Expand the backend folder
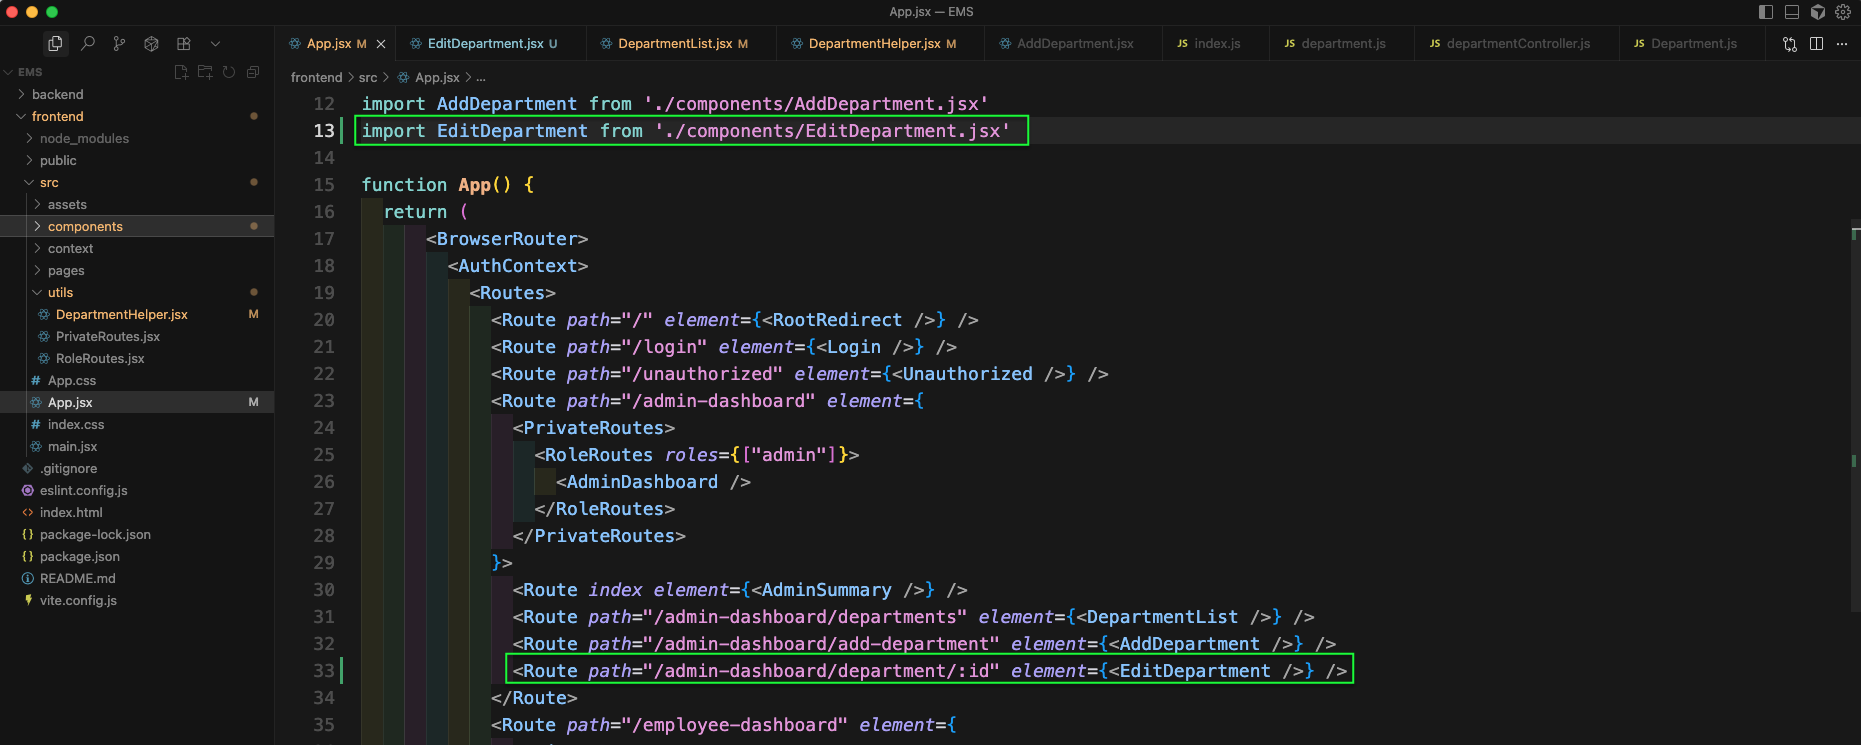This screenshot has height=745, width=1861. pos(137,94)
